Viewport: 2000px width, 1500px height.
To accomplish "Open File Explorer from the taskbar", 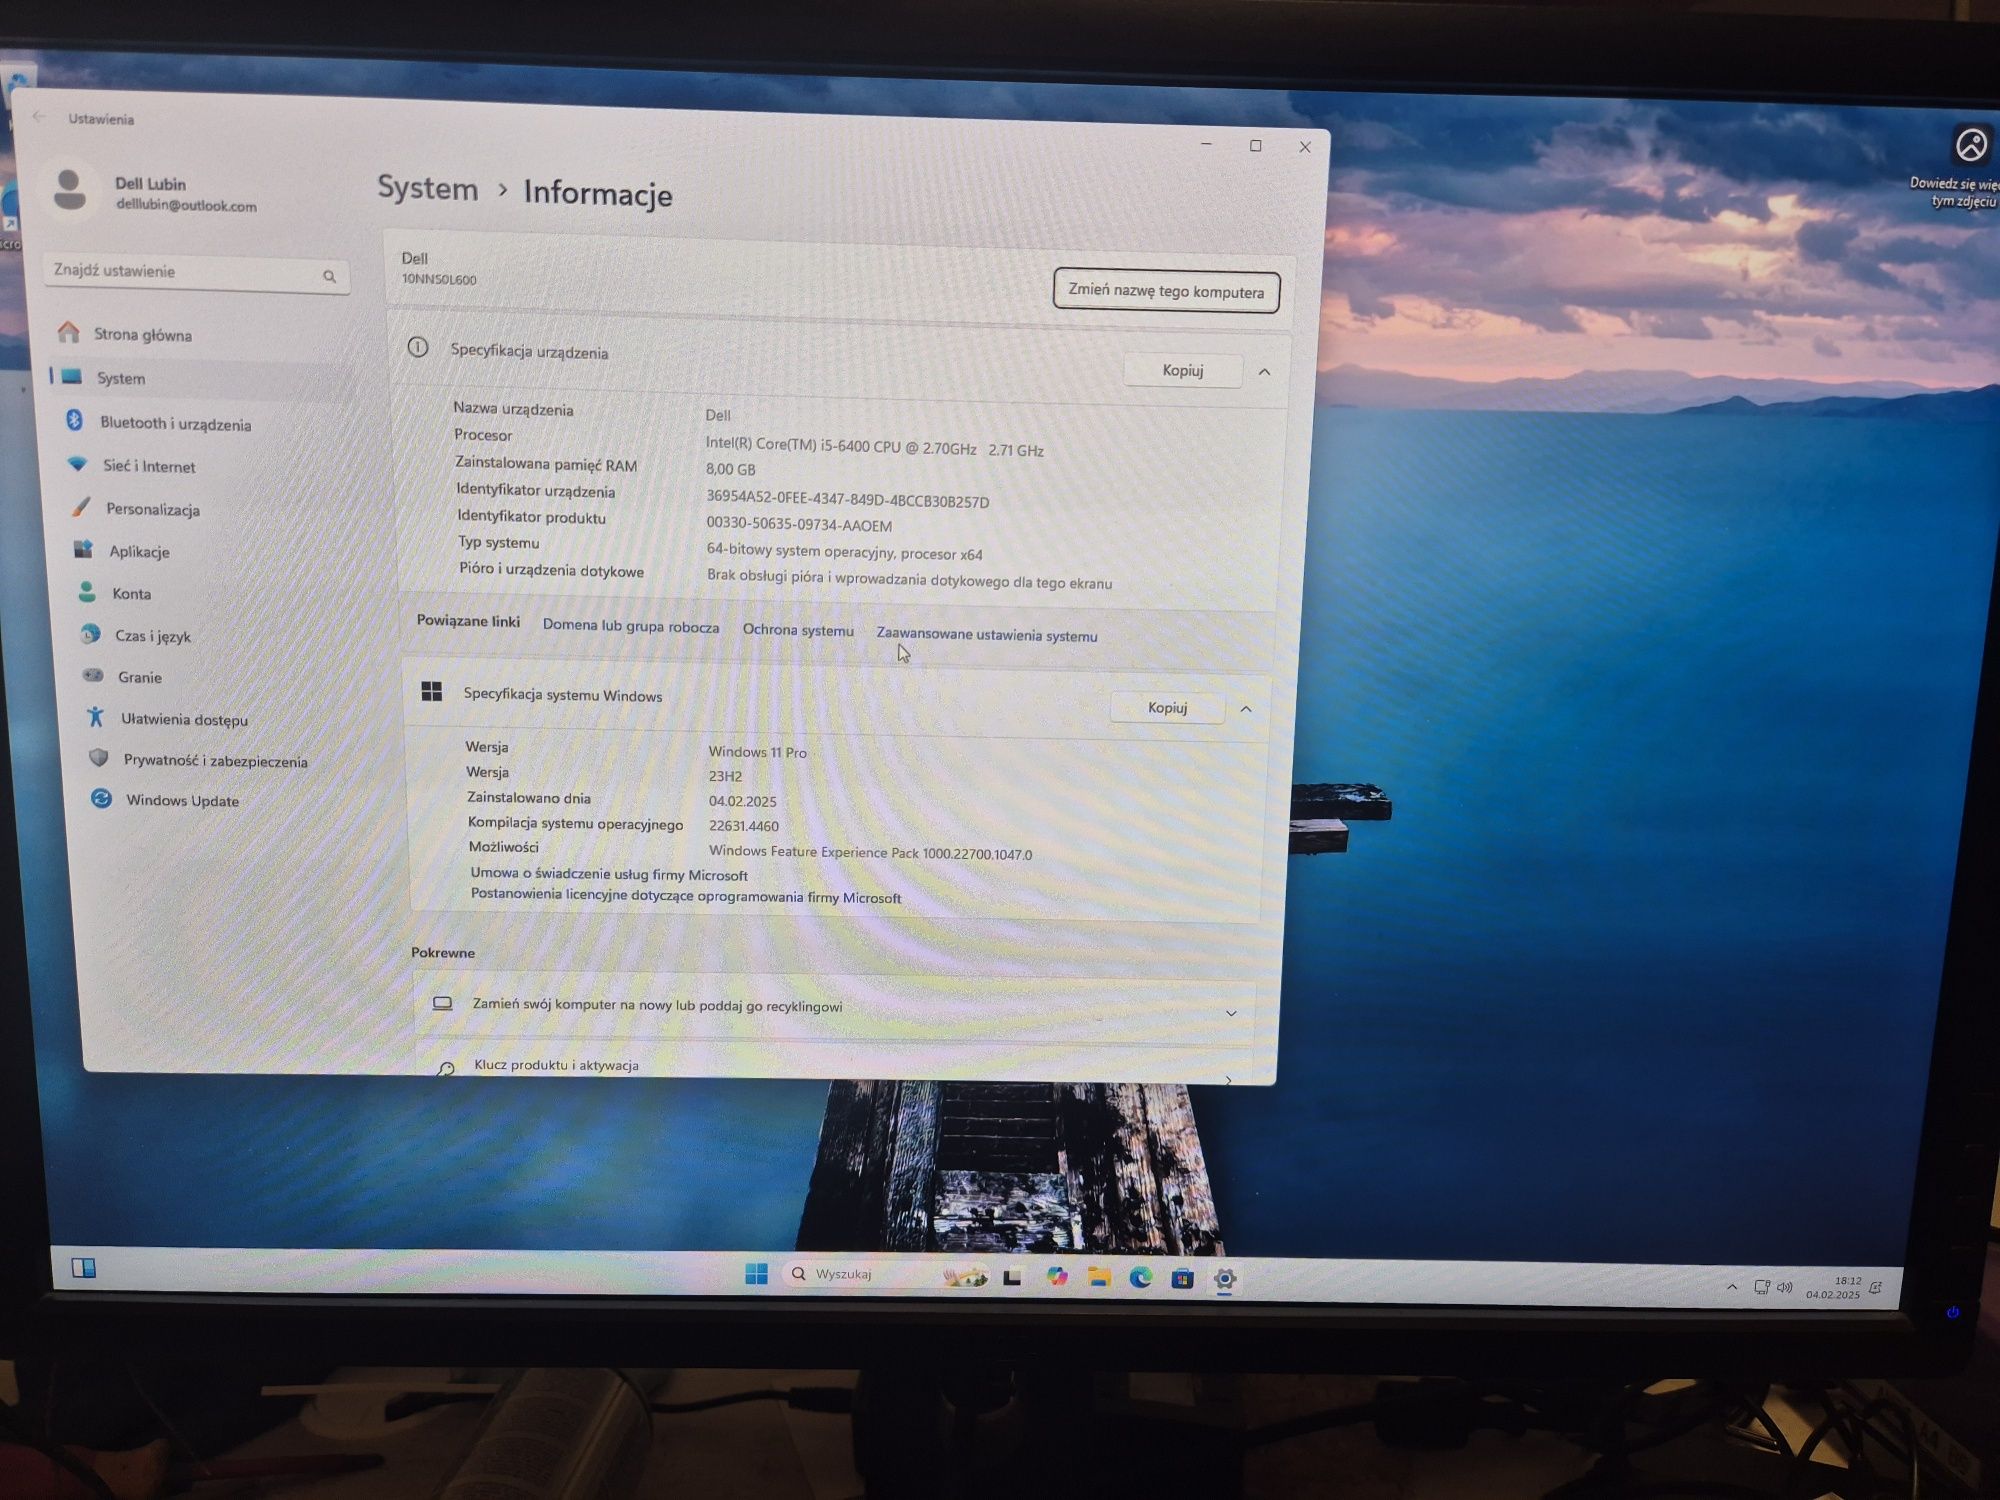I will coord(1099,1277).
